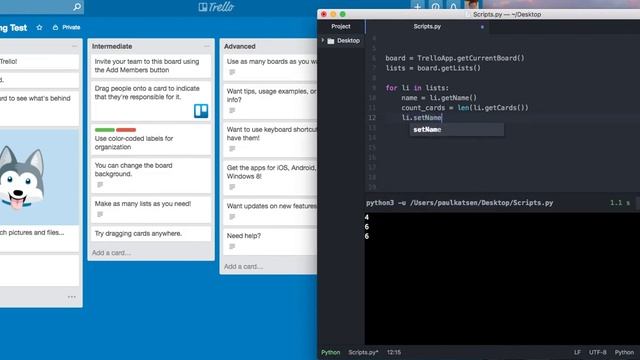Click the 'count_cards = len(li.getCards())' line
The width and height of the screenshot is (640, 360).
(464, 108)
